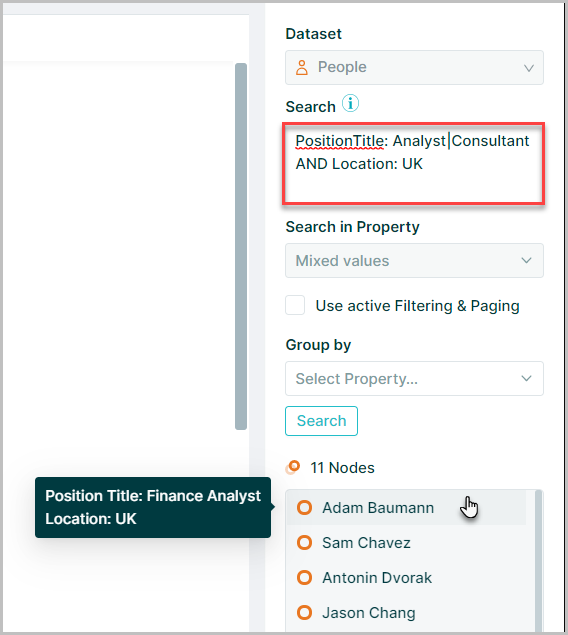568x635 pixels.
Task: Click the info icon next to Search
Action: [x=350, y=103]
